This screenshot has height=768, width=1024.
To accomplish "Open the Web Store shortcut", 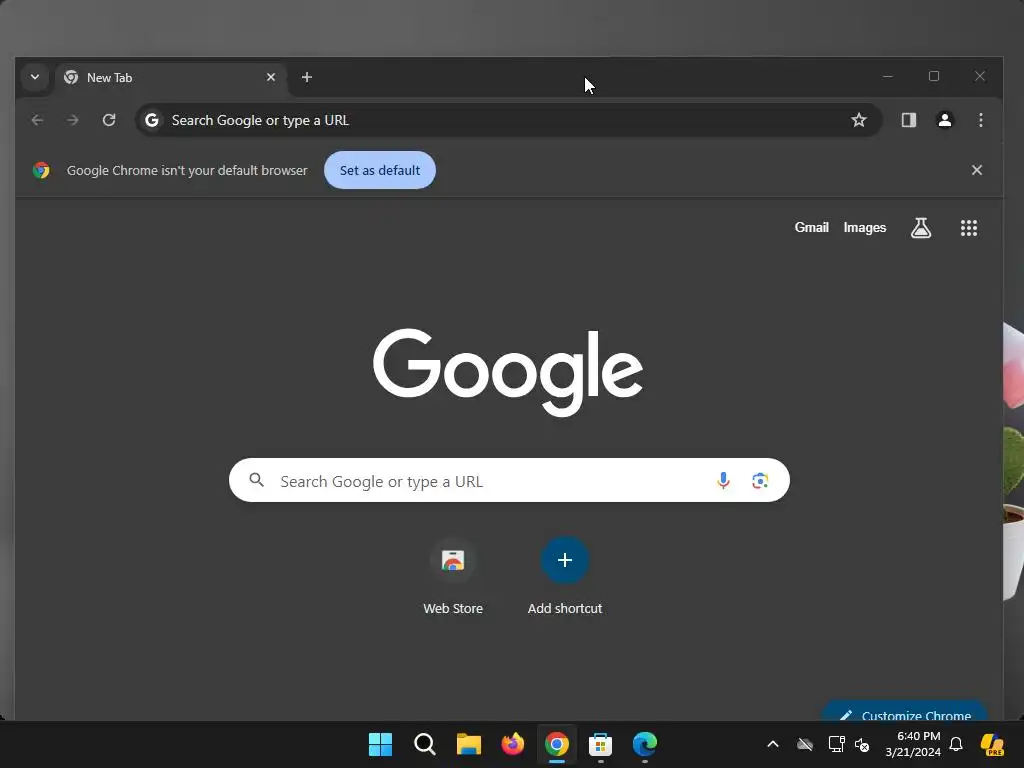I will [x=453, y=577].
